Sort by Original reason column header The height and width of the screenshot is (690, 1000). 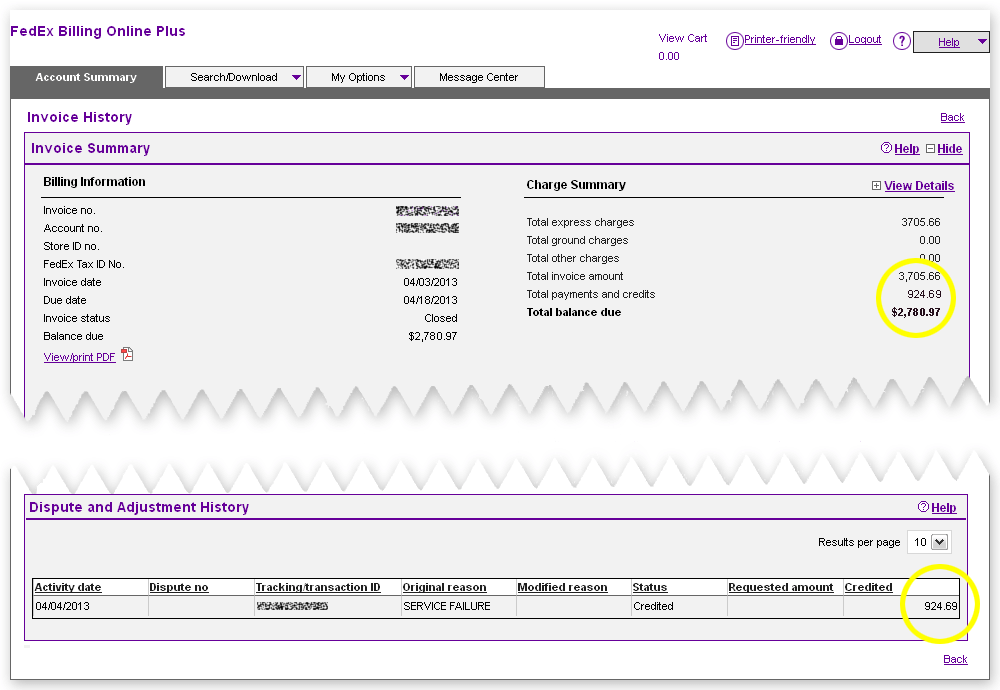coord(445,587)
